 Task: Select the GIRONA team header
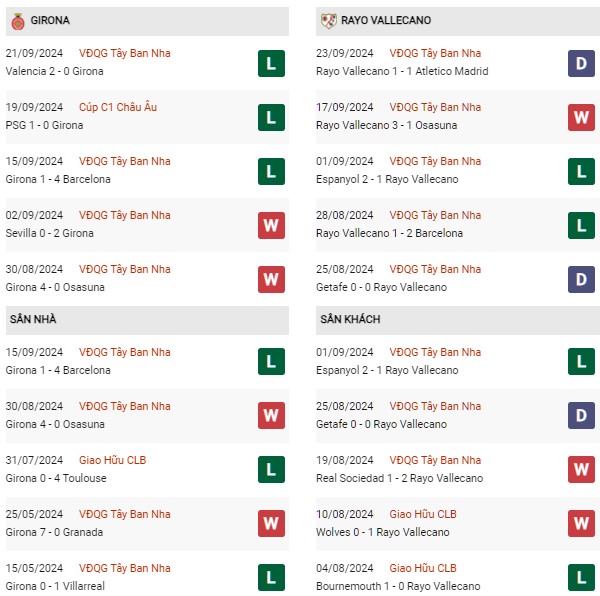[50, 20]
